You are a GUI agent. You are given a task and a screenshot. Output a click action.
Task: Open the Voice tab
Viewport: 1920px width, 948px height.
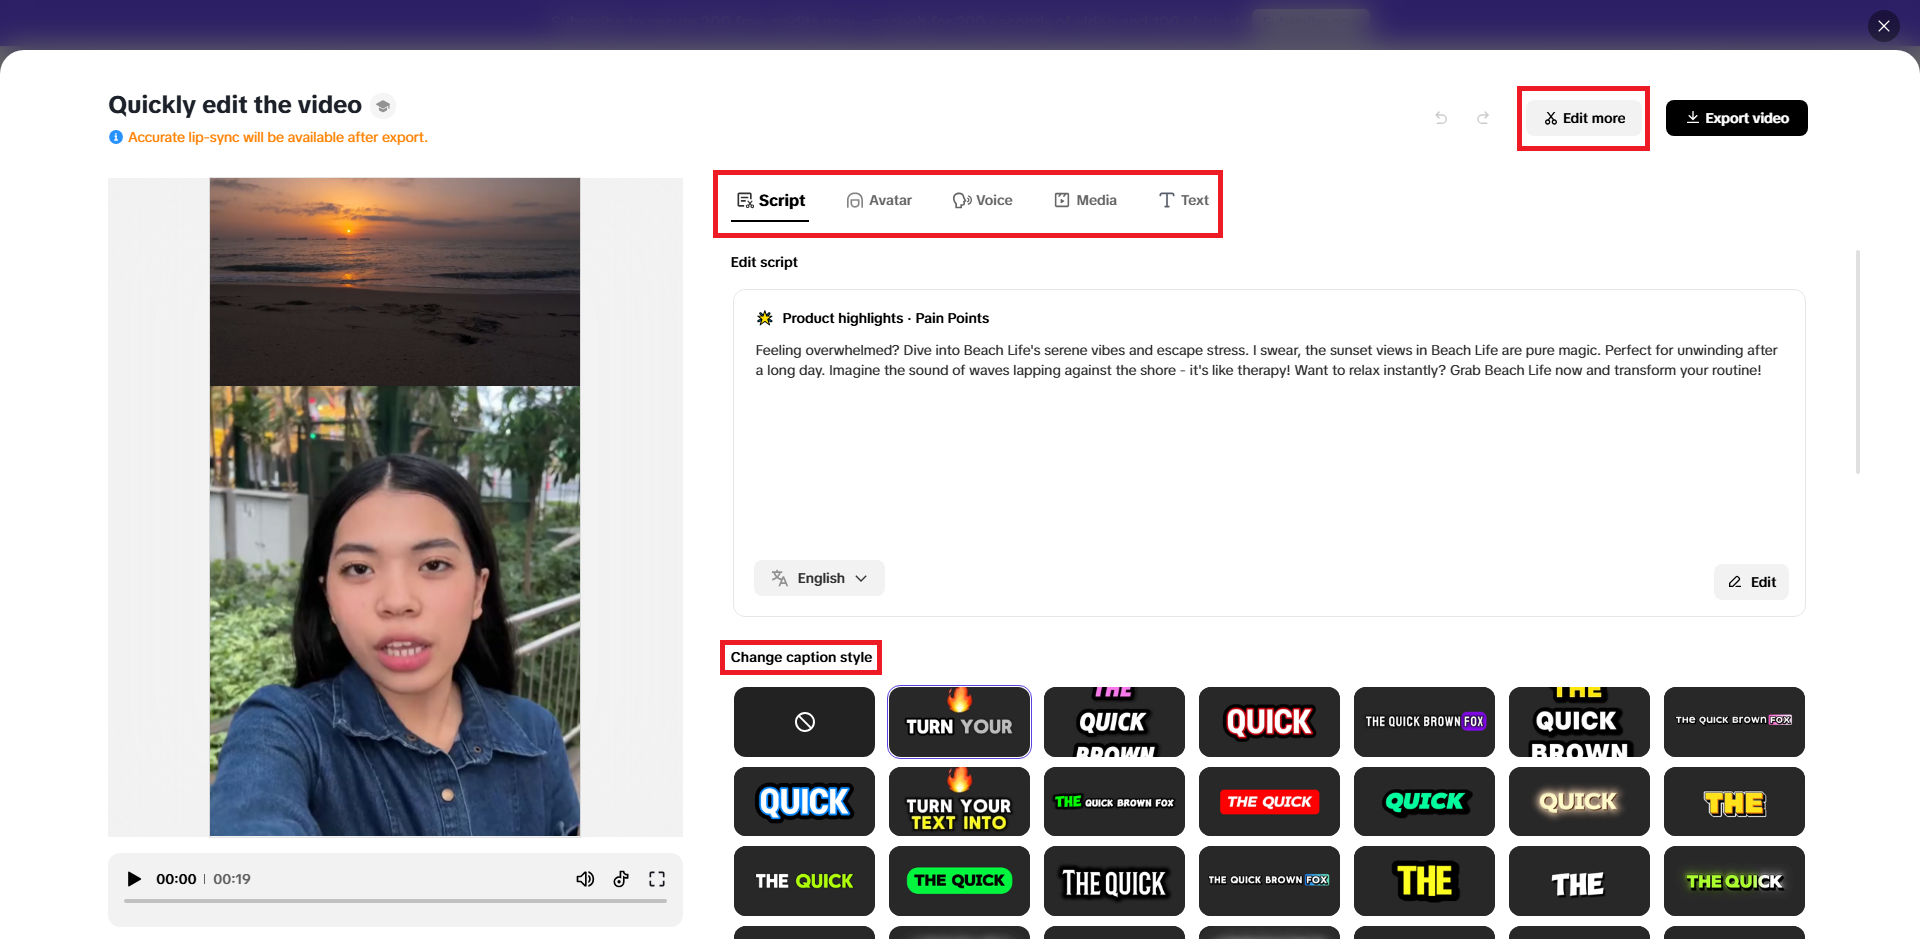(x=983, y=200)
